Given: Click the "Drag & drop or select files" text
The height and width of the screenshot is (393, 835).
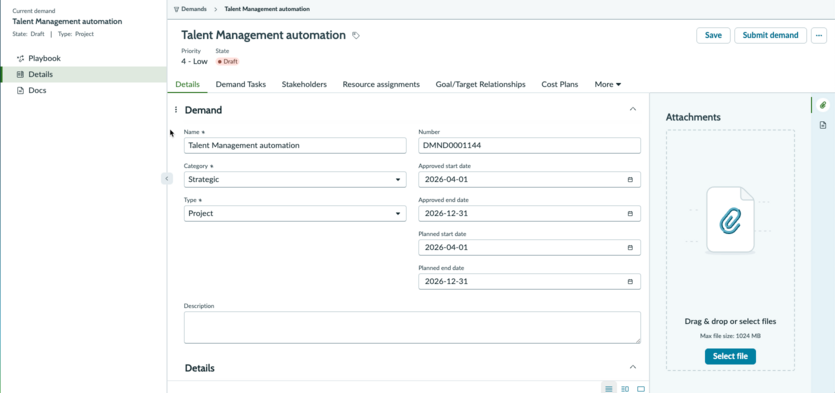Looking at the screenshot, I should [730, 322].
